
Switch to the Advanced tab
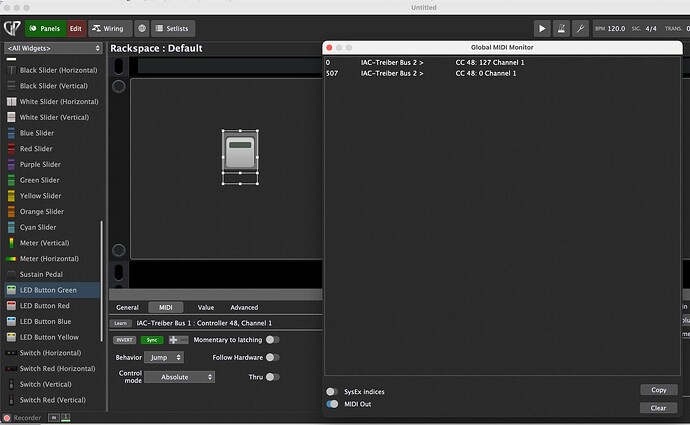(244, 308)
